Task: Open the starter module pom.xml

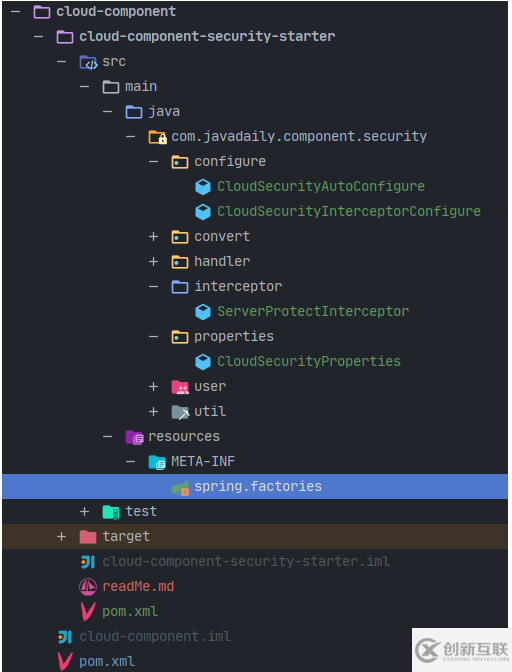Action: click(130, 612)
